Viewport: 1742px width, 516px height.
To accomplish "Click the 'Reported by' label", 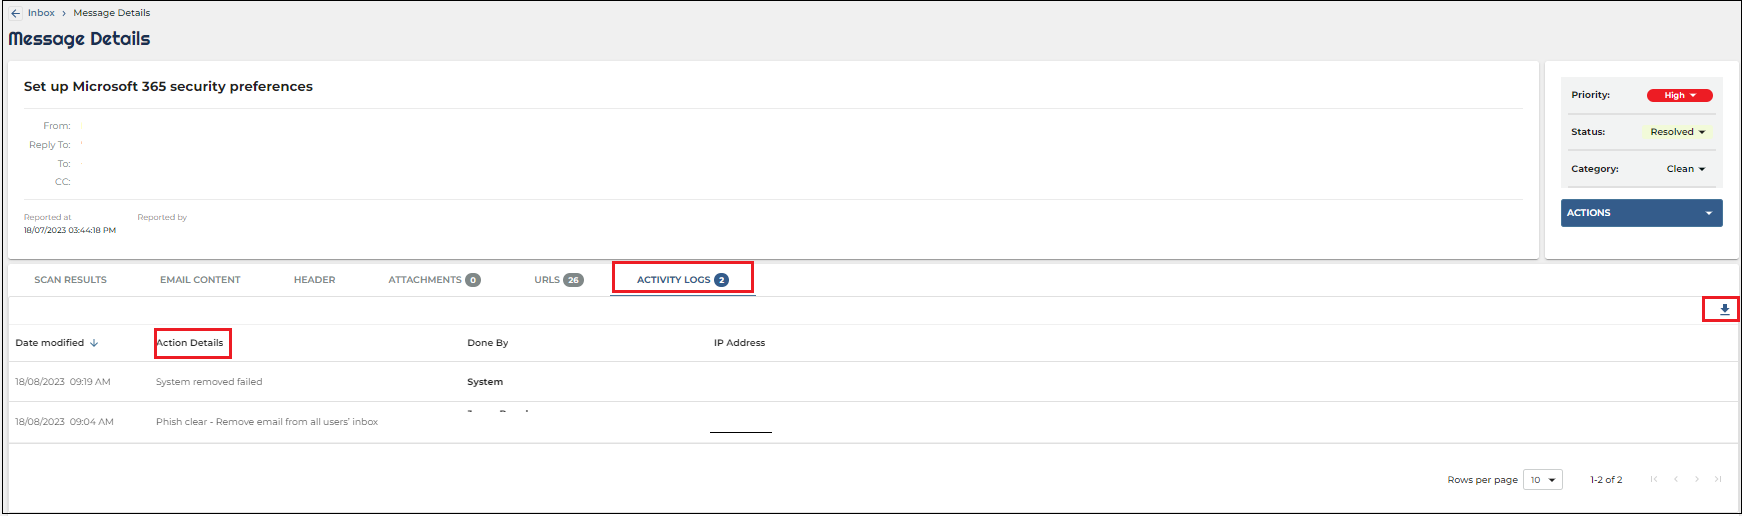I will click(x=162, y=218).
